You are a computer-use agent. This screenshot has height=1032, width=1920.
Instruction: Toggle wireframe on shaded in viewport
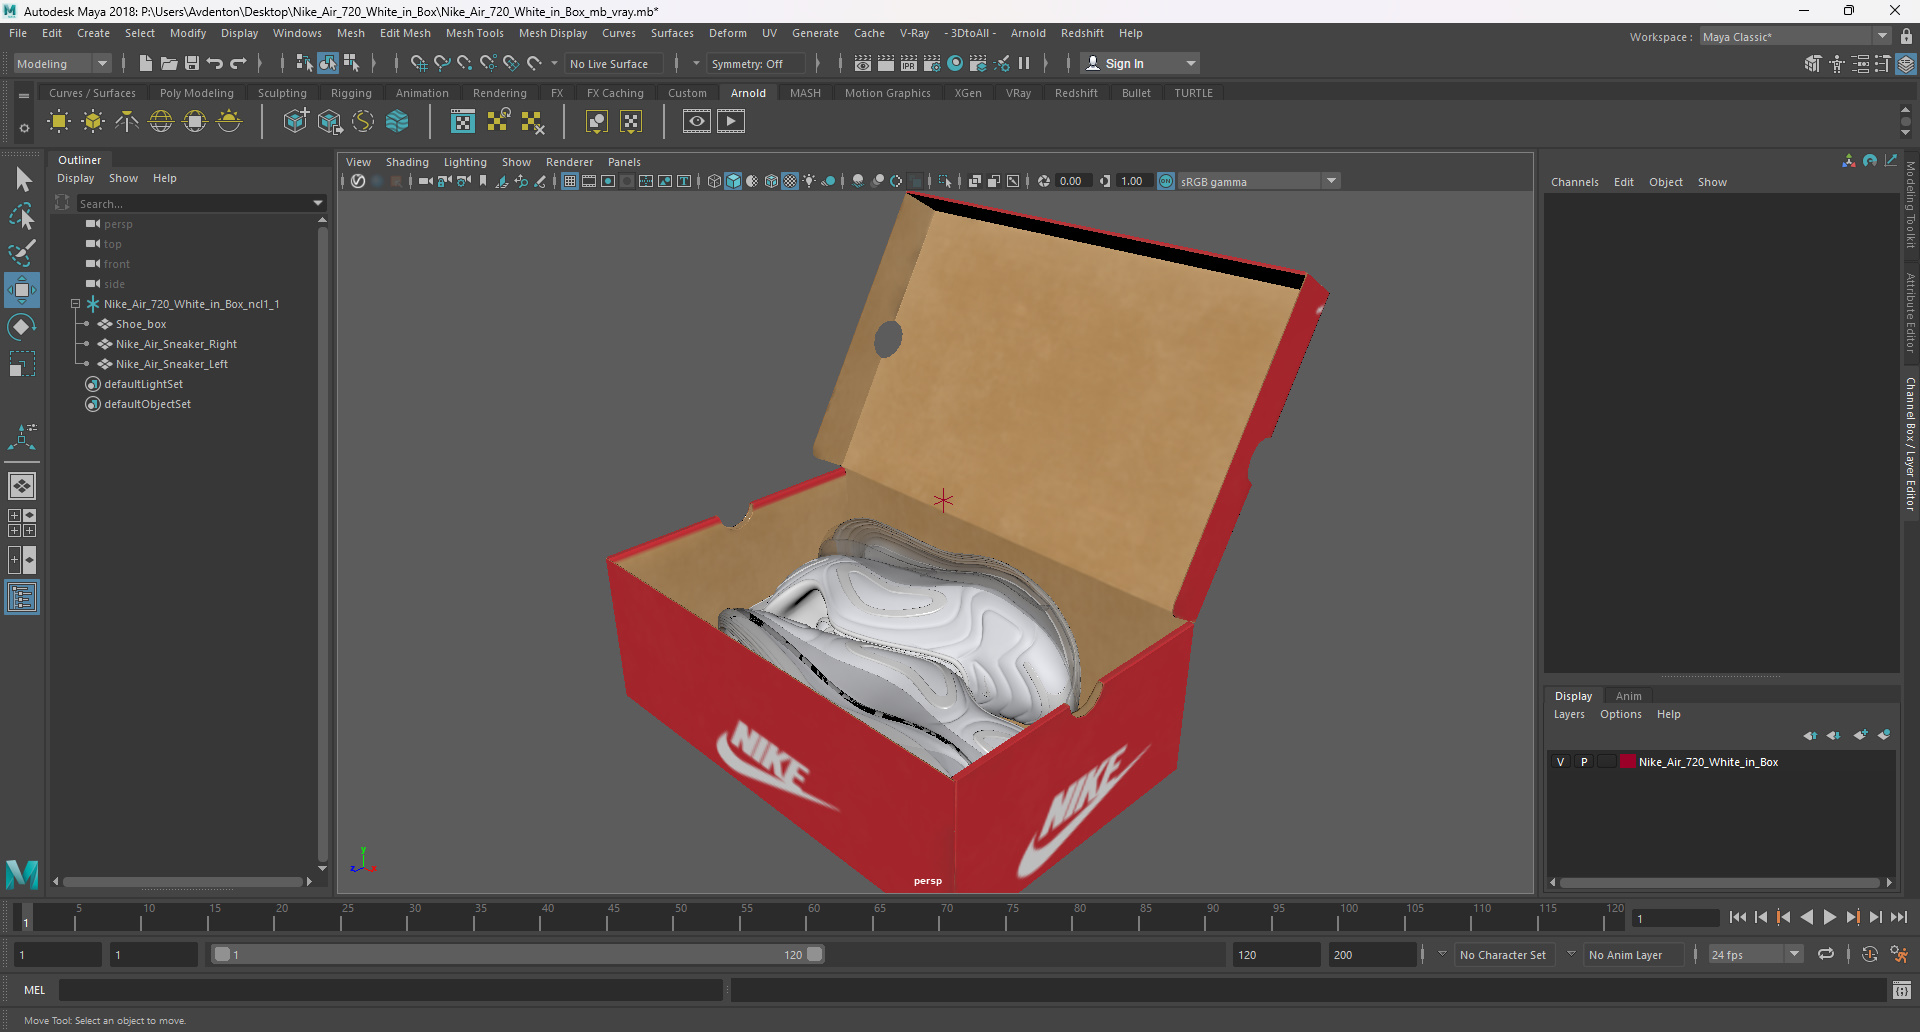pyautogui.click(x=771, y=181)
